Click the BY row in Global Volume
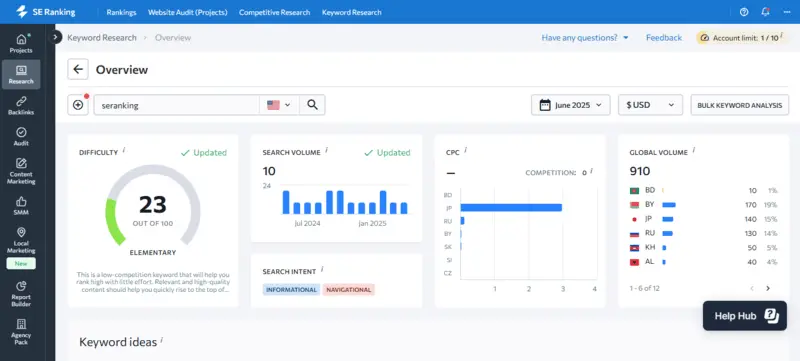800x361 pixels. click(x=704, y=205)
